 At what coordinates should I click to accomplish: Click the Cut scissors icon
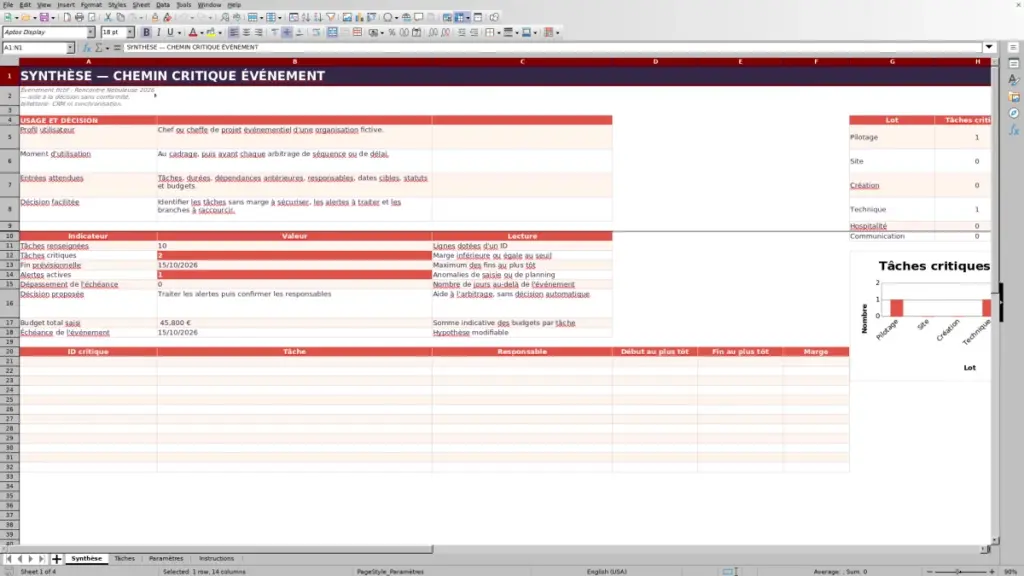[x=108, y=18]
